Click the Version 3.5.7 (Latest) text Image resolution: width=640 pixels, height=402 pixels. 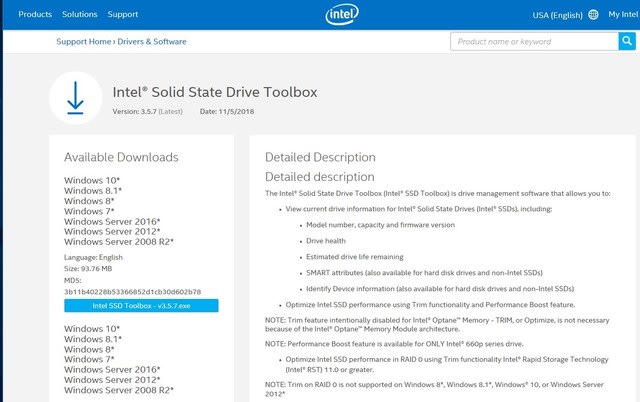[x=147, y=111]
